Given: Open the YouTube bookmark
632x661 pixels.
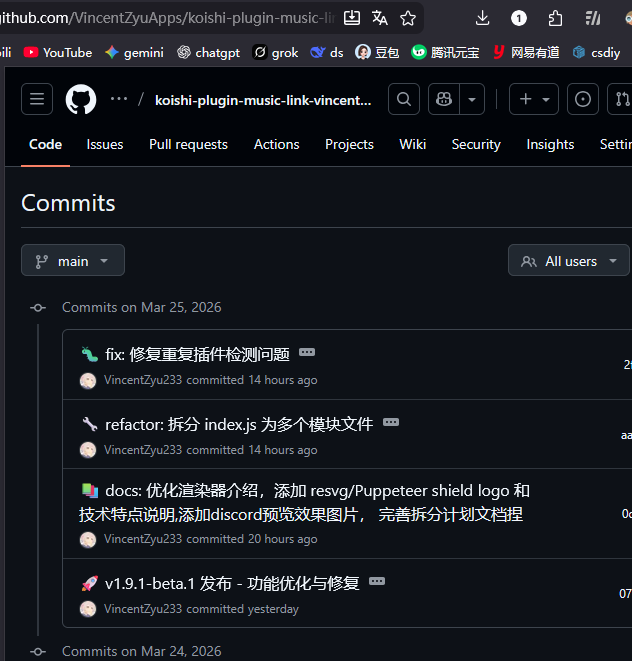Looking at the screenshot, I should tap(58, 52).
